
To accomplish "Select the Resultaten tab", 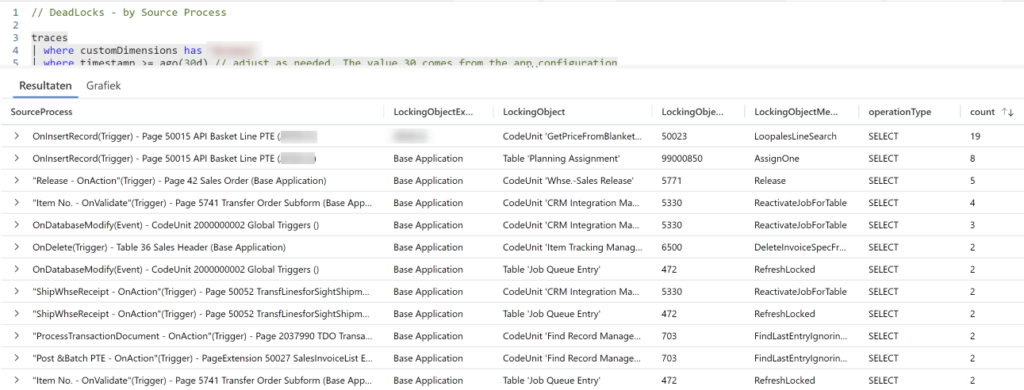I will click(x=42, y=86).
